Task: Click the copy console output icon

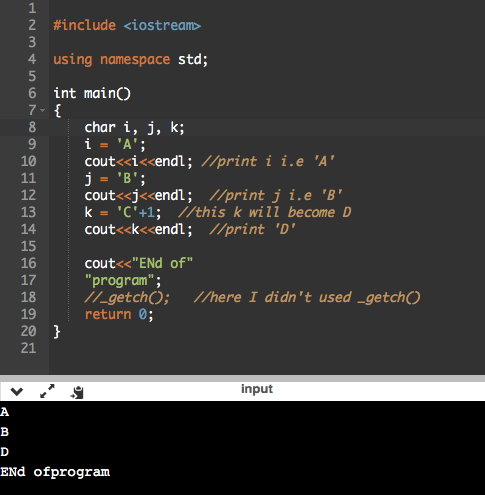Action: (77, 392)
